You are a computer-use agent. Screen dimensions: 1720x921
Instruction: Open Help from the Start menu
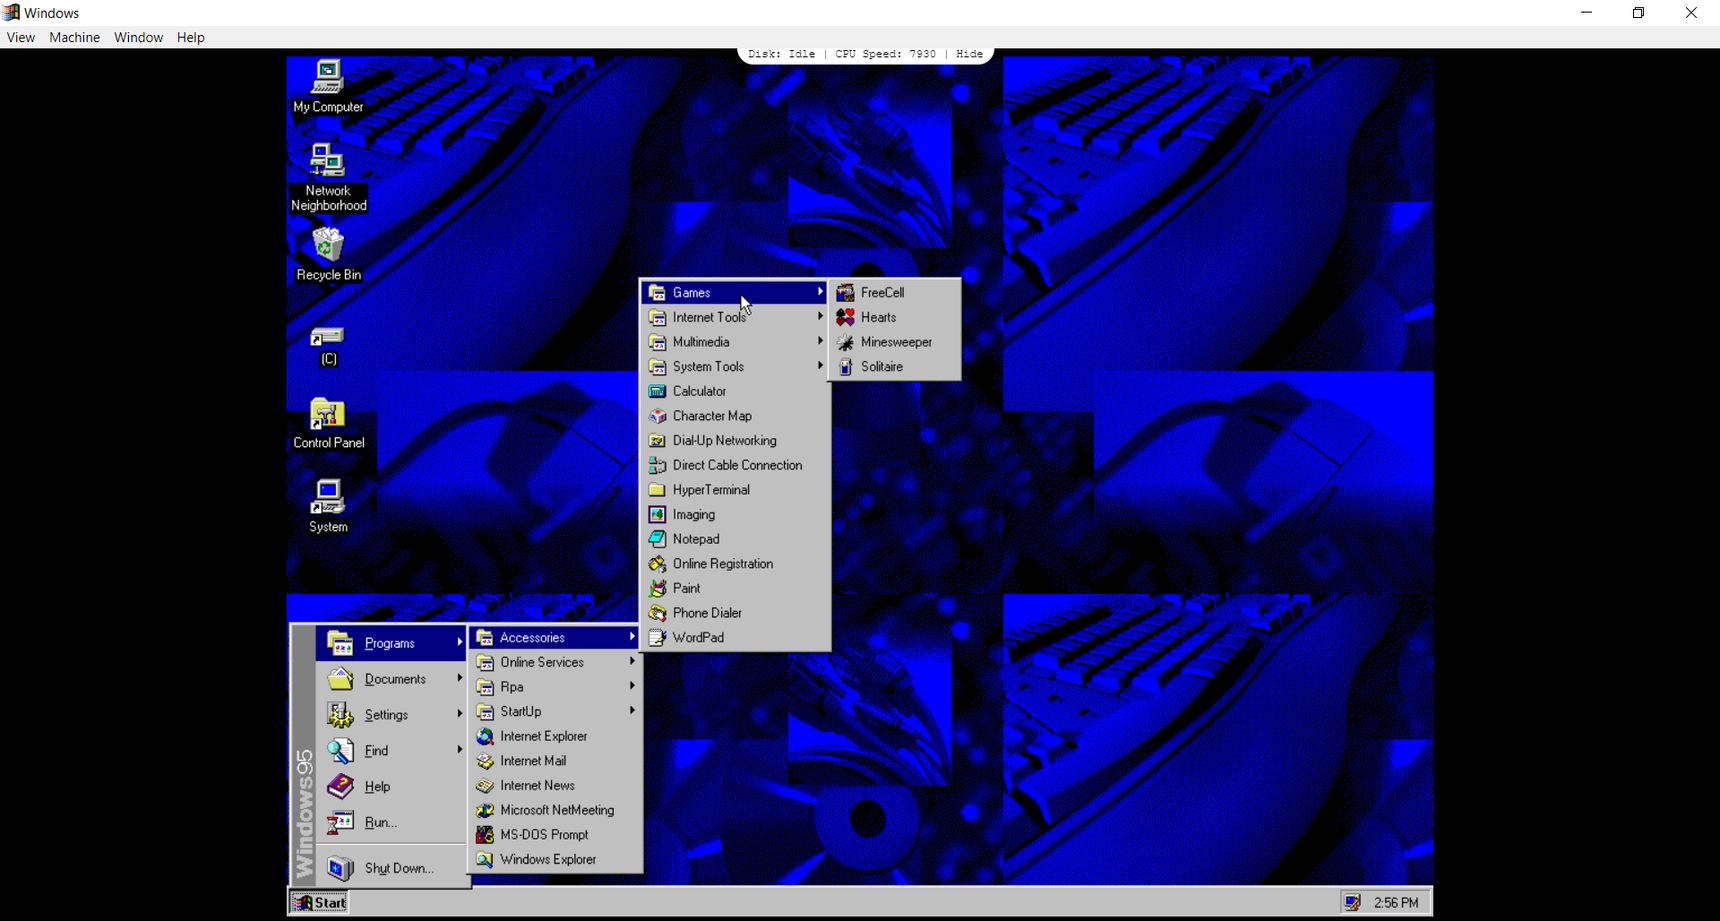tap(391, 787)
